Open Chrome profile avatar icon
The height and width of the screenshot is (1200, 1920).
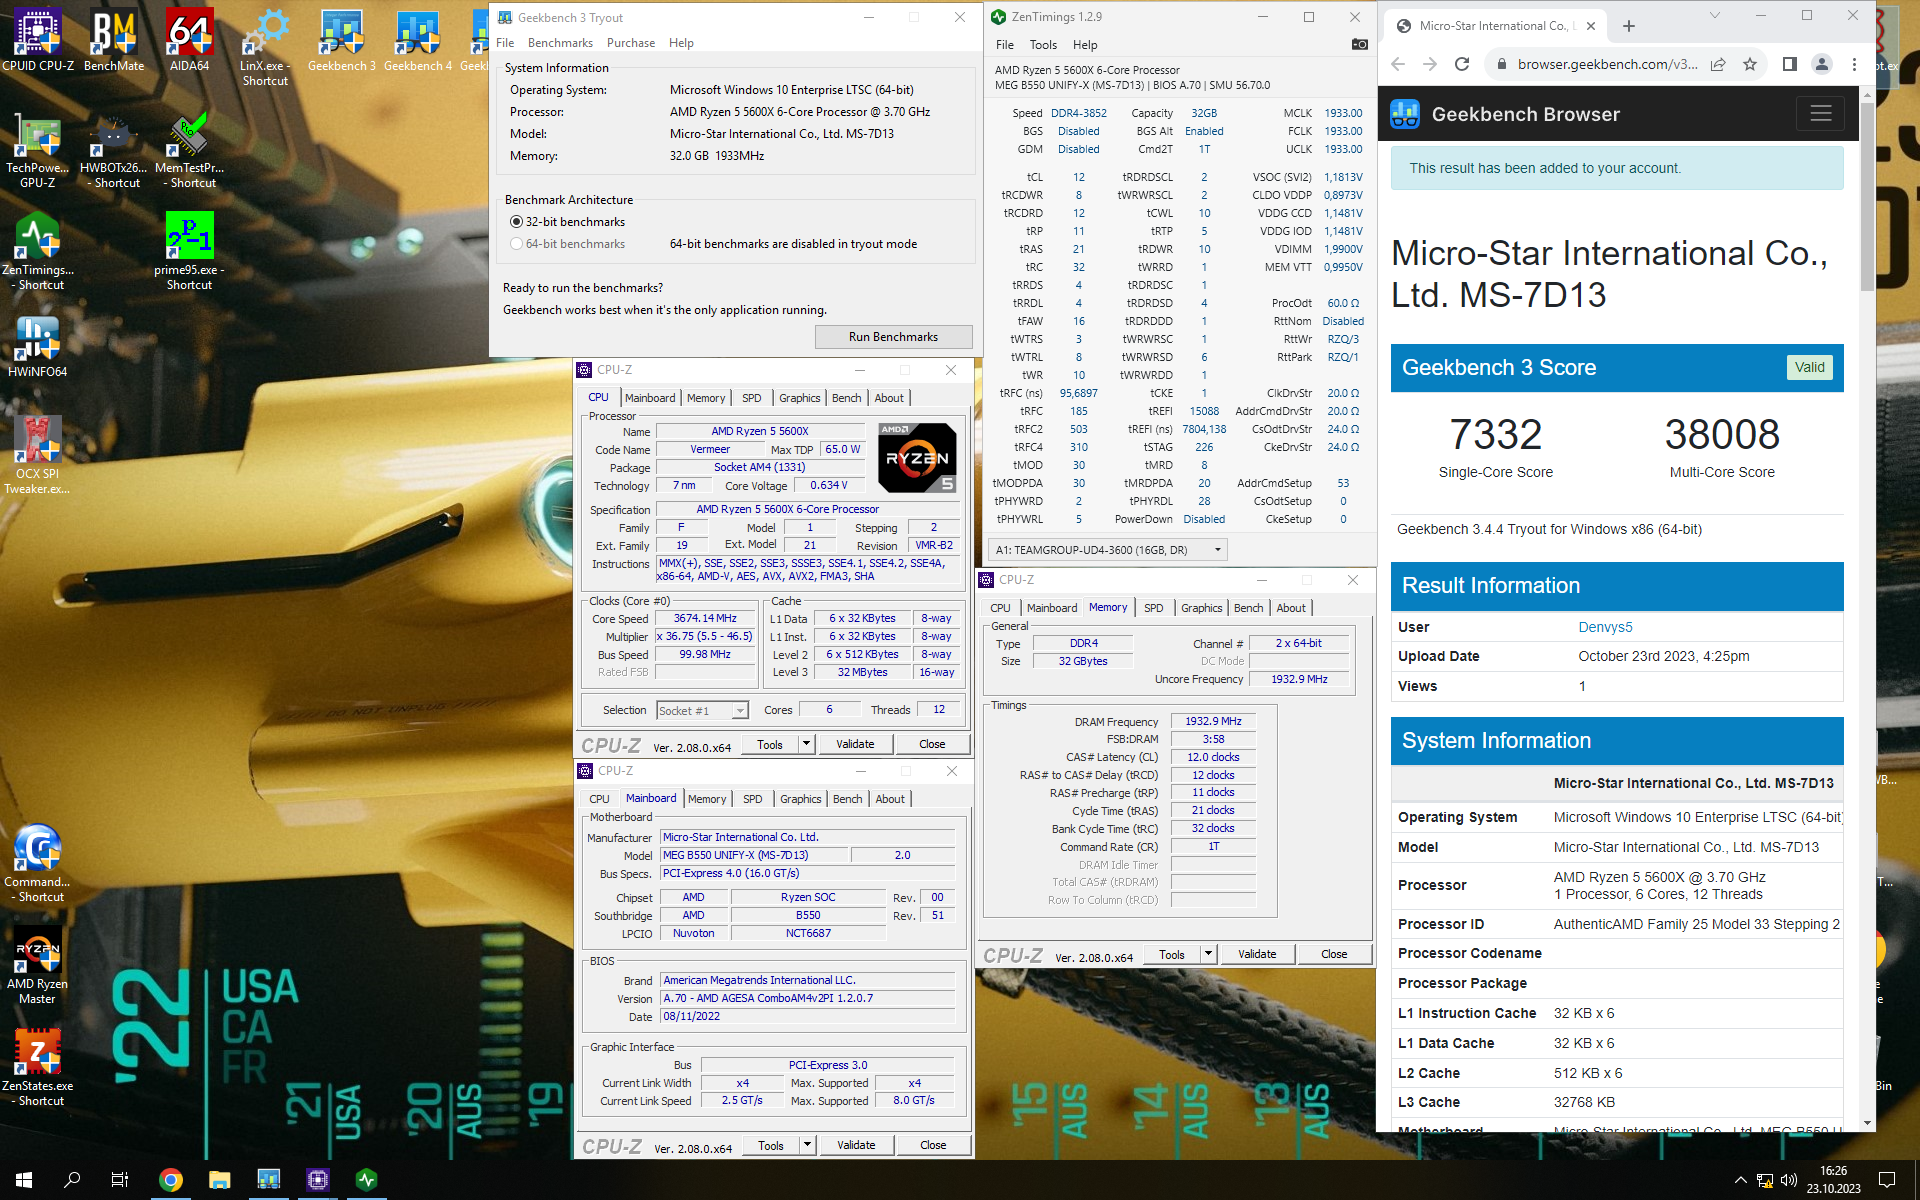point(1822,64)
